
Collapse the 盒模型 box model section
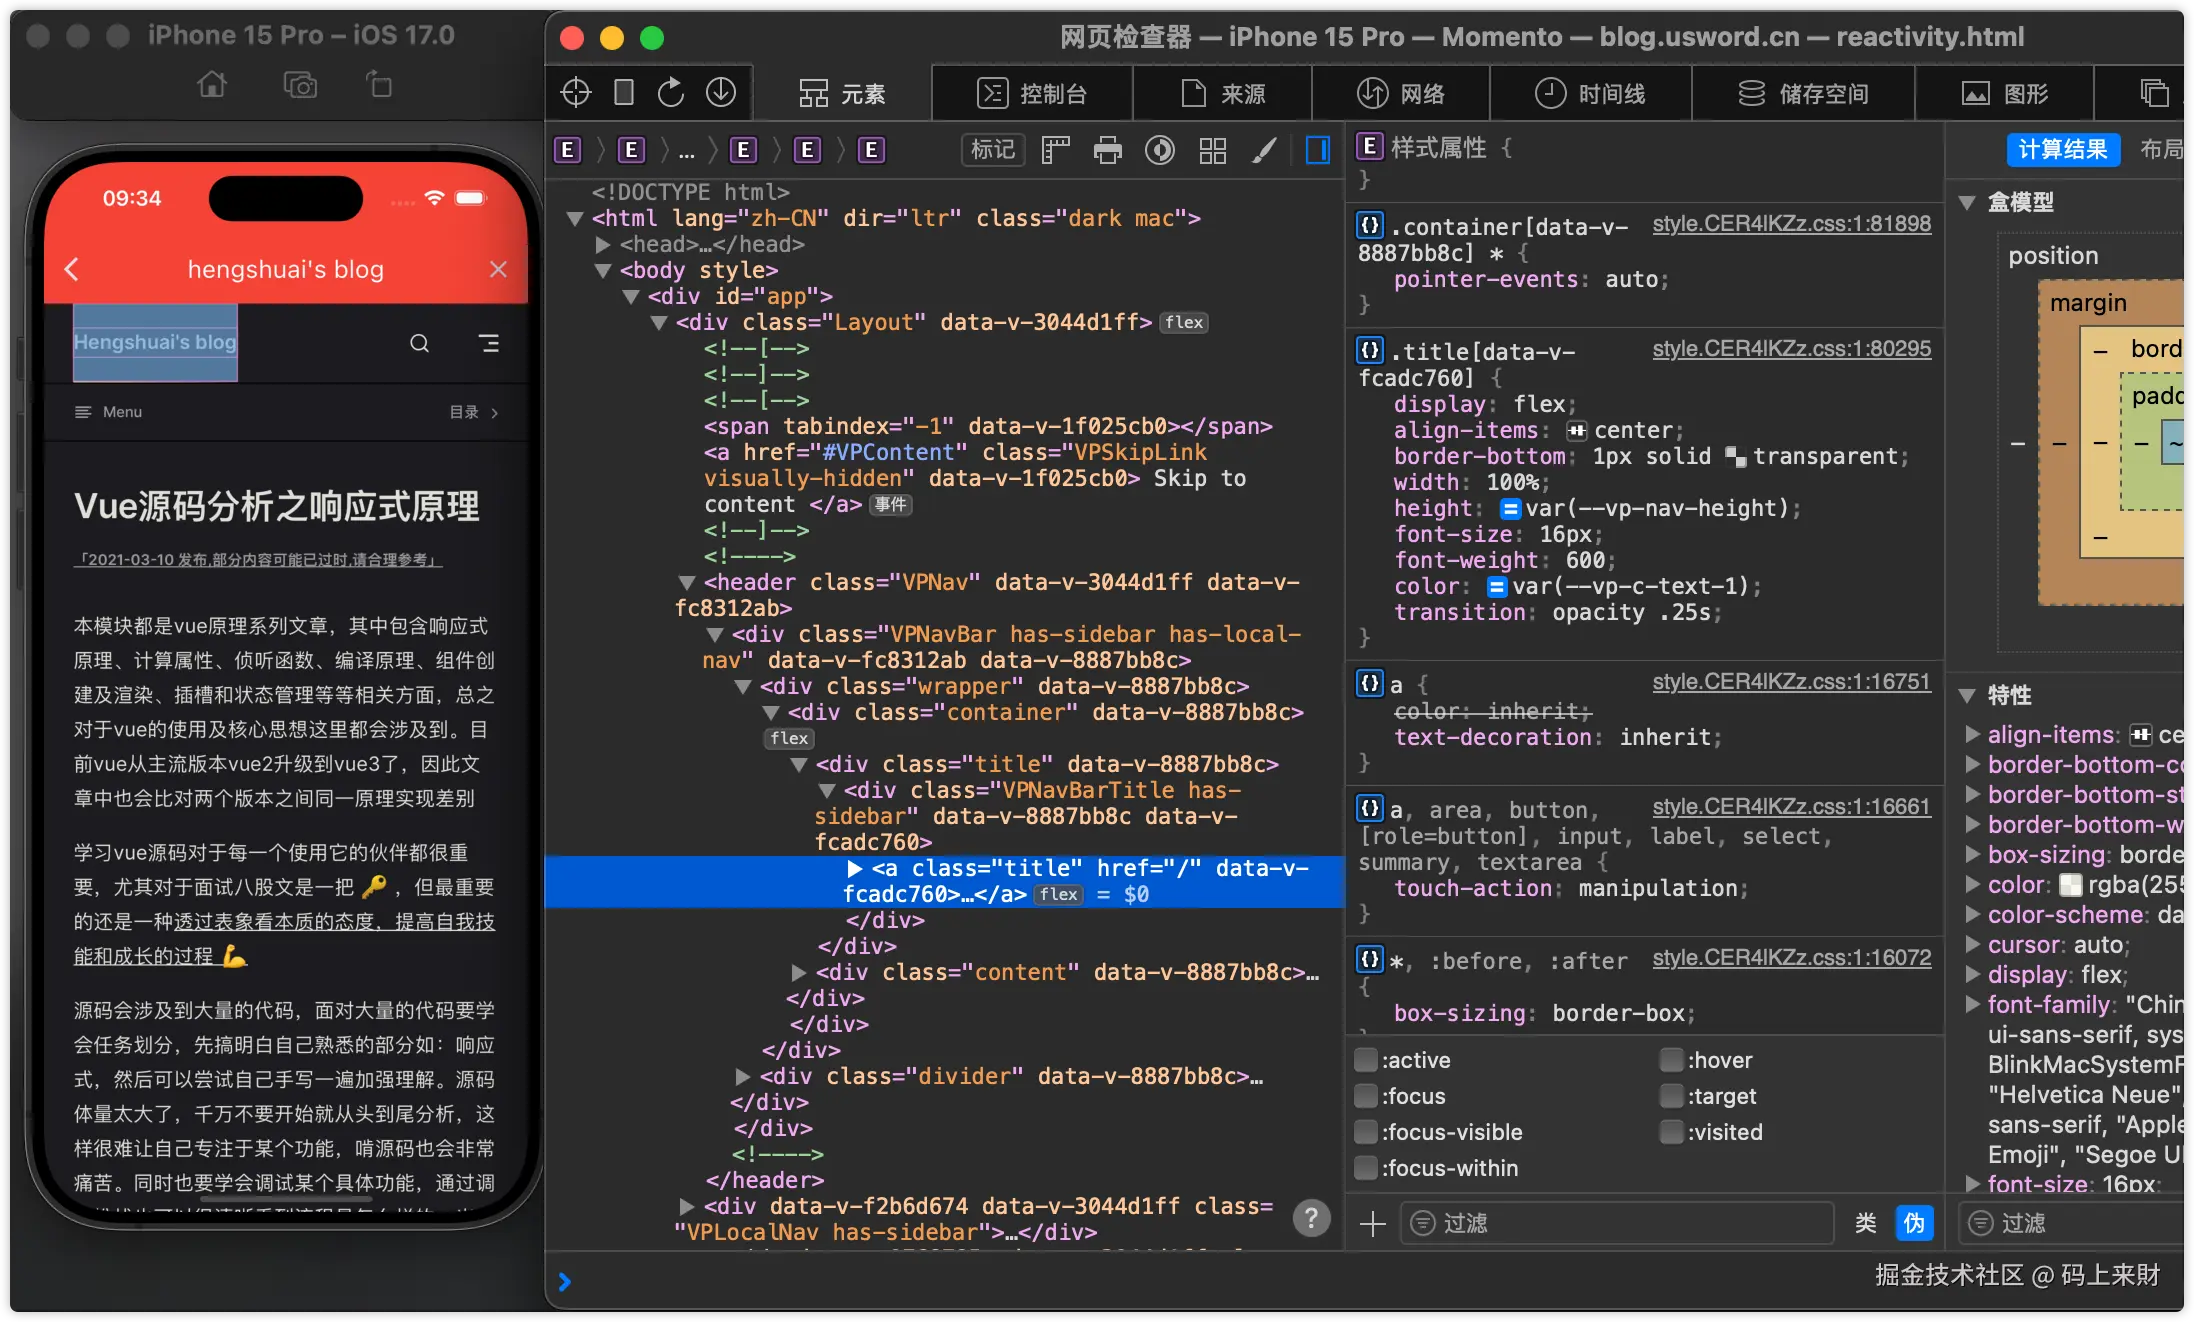[1967, 202]
